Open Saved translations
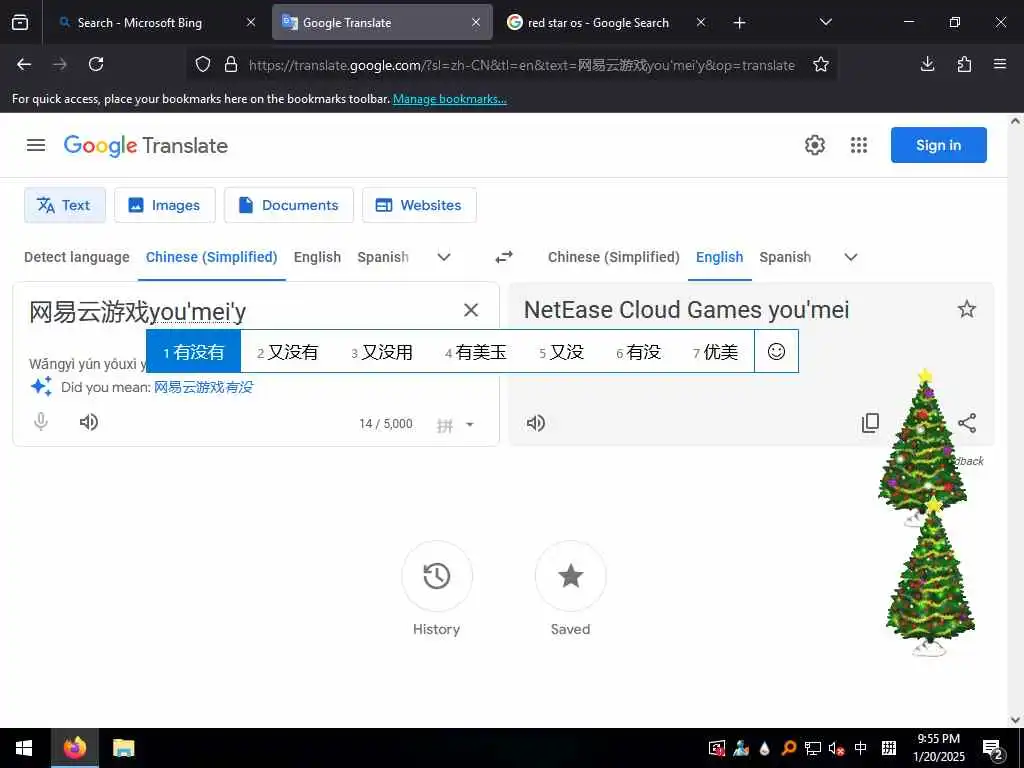The height and width of the screenshot is (768, 1024). point(570,576)
